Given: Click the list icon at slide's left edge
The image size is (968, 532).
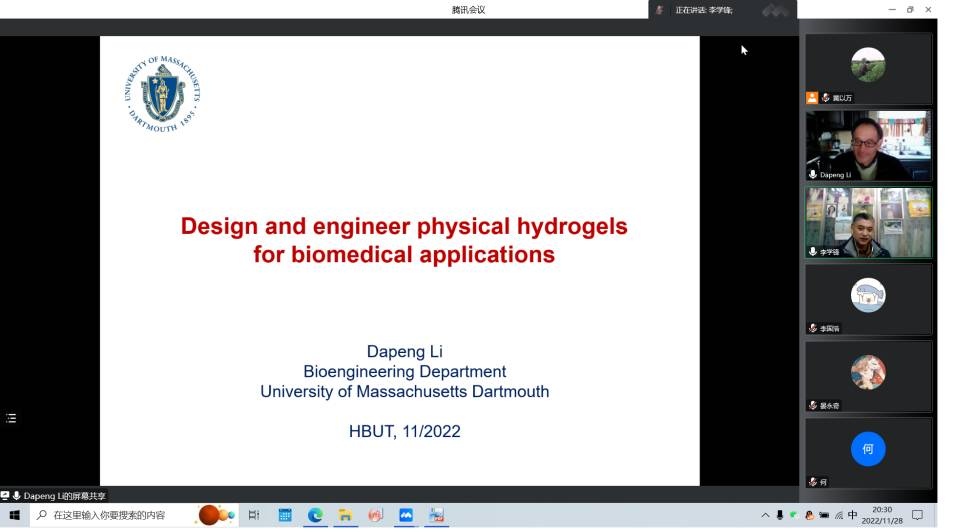Looking at the screenshot, I should tap(11, 418).
